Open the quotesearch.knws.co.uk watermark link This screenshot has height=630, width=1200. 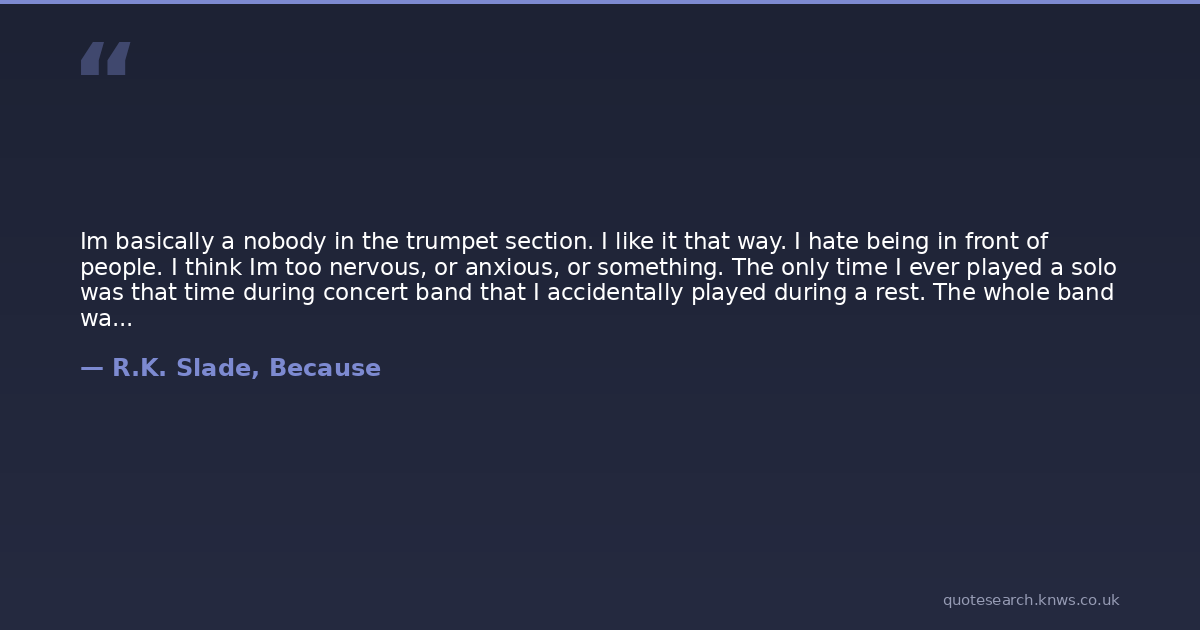(x=1031, y=600)
